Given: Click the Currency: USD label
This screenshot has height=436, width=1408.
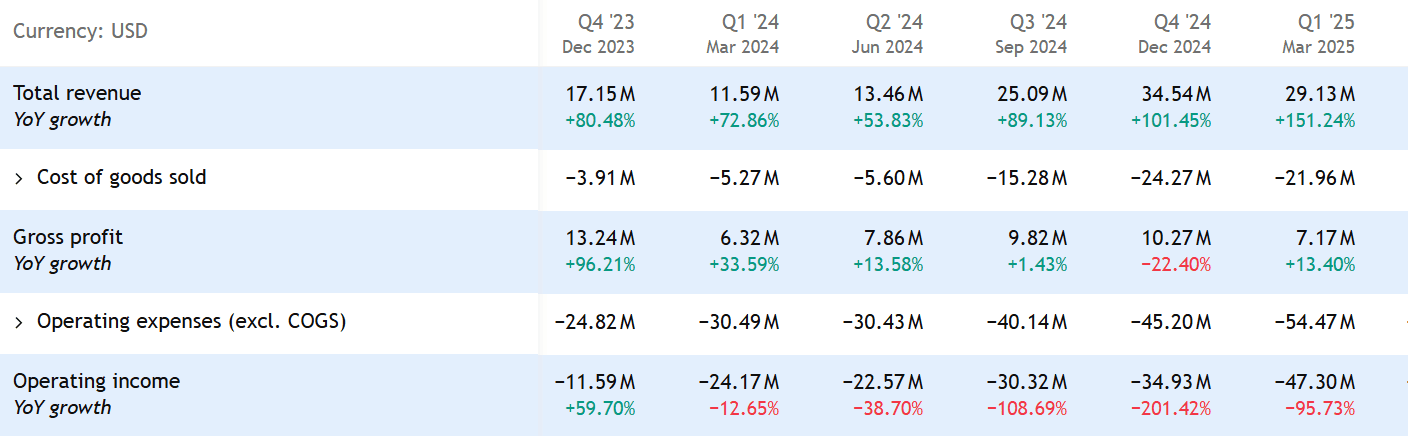Looking at the screenshot, I should point(80,31).
